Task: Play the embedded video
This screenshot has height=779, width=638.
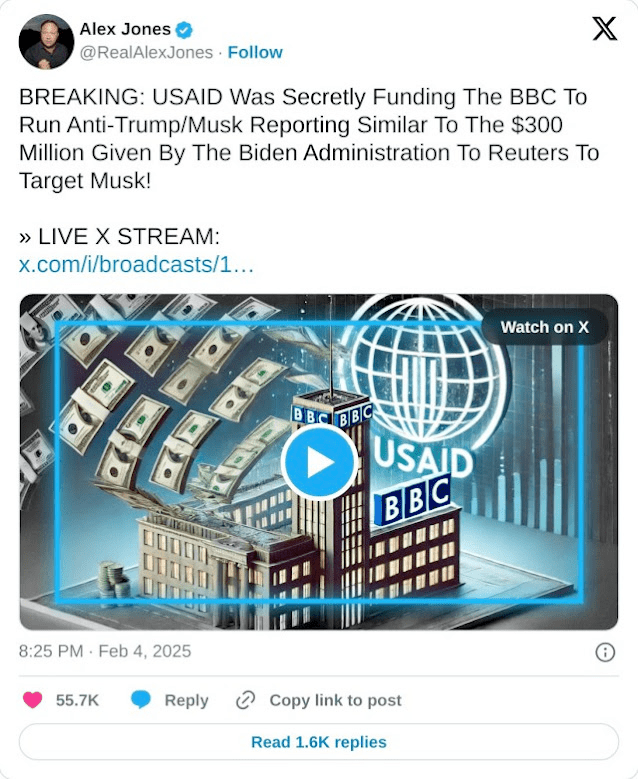Action: (x=319, y=462)
